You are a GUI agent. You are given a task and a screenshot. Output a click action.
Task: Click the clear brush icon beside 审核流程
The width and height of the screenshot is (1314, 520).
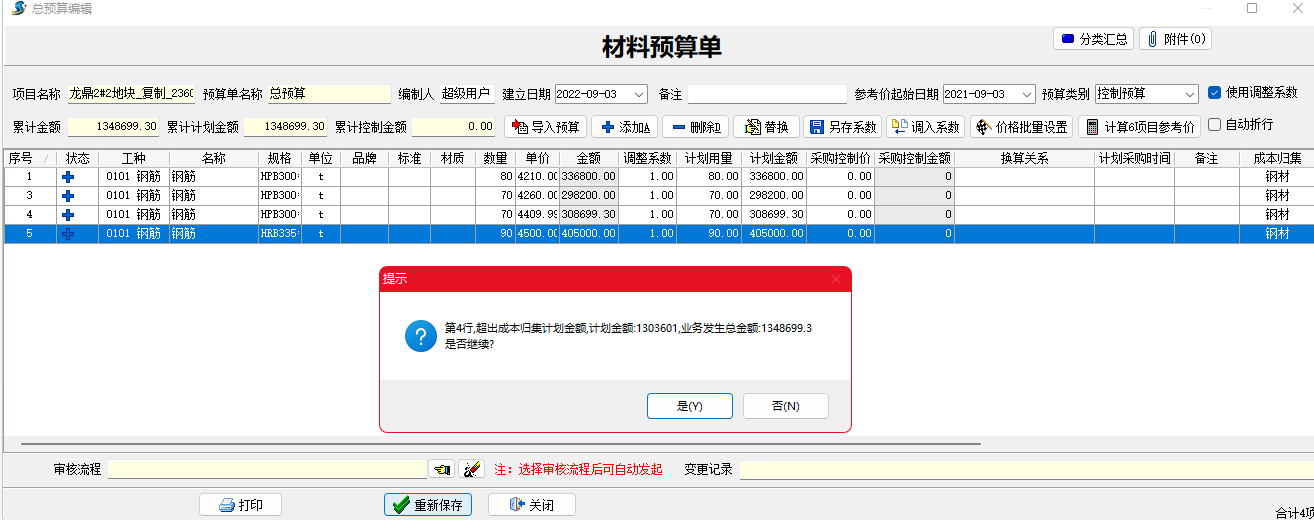(471, 469)
